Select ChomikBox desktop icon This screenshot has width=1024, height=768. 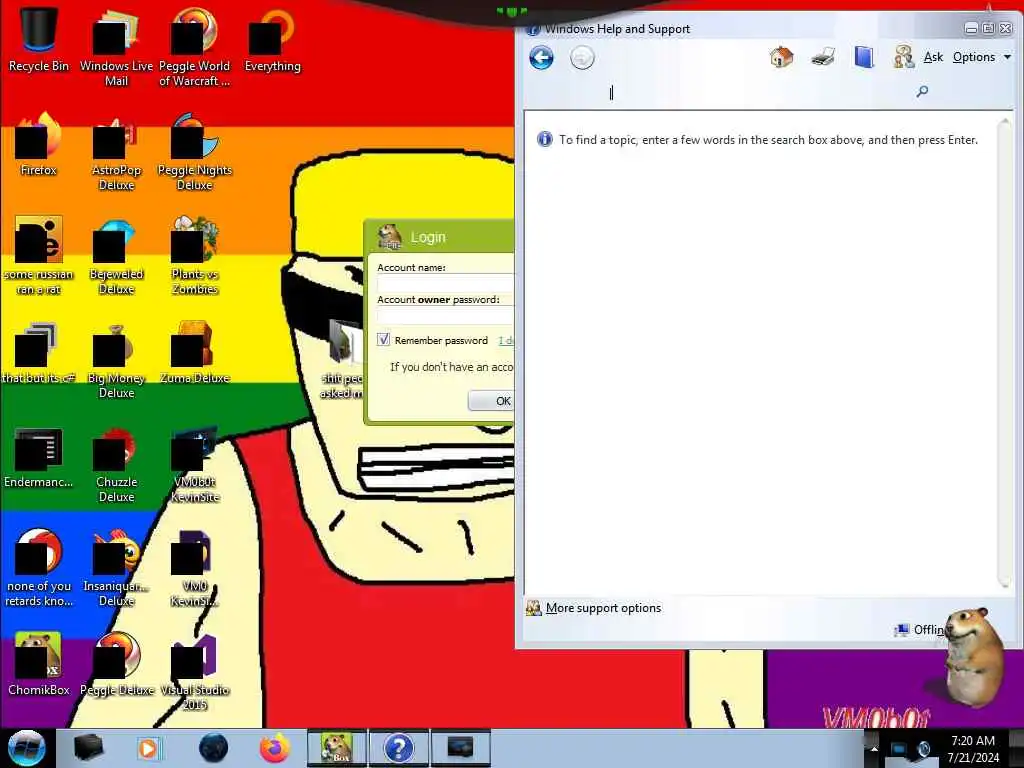(39, 664)
